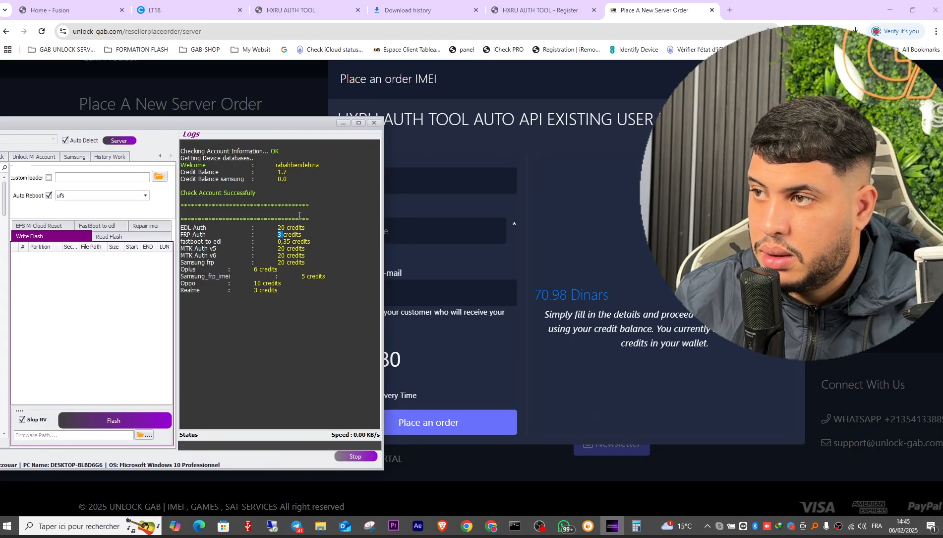Enable the custom loader checkbox
Viewport: 943px width, 538px height.
(49, 177)
